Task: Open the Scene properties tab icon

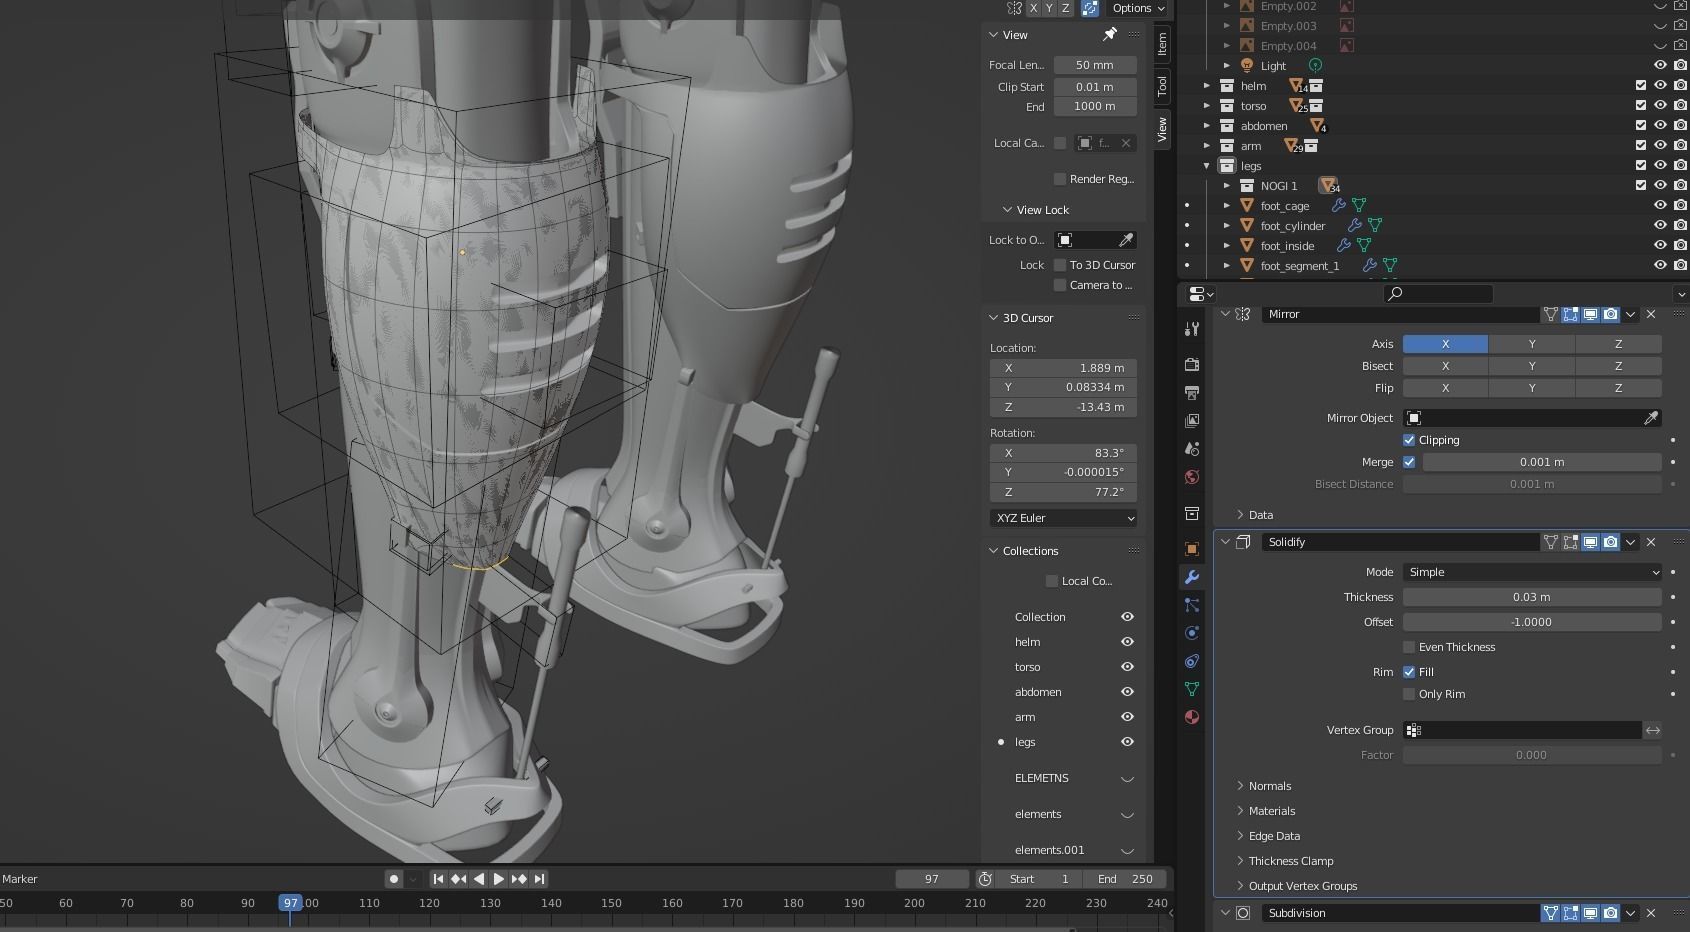Action: pos(1191,449)
